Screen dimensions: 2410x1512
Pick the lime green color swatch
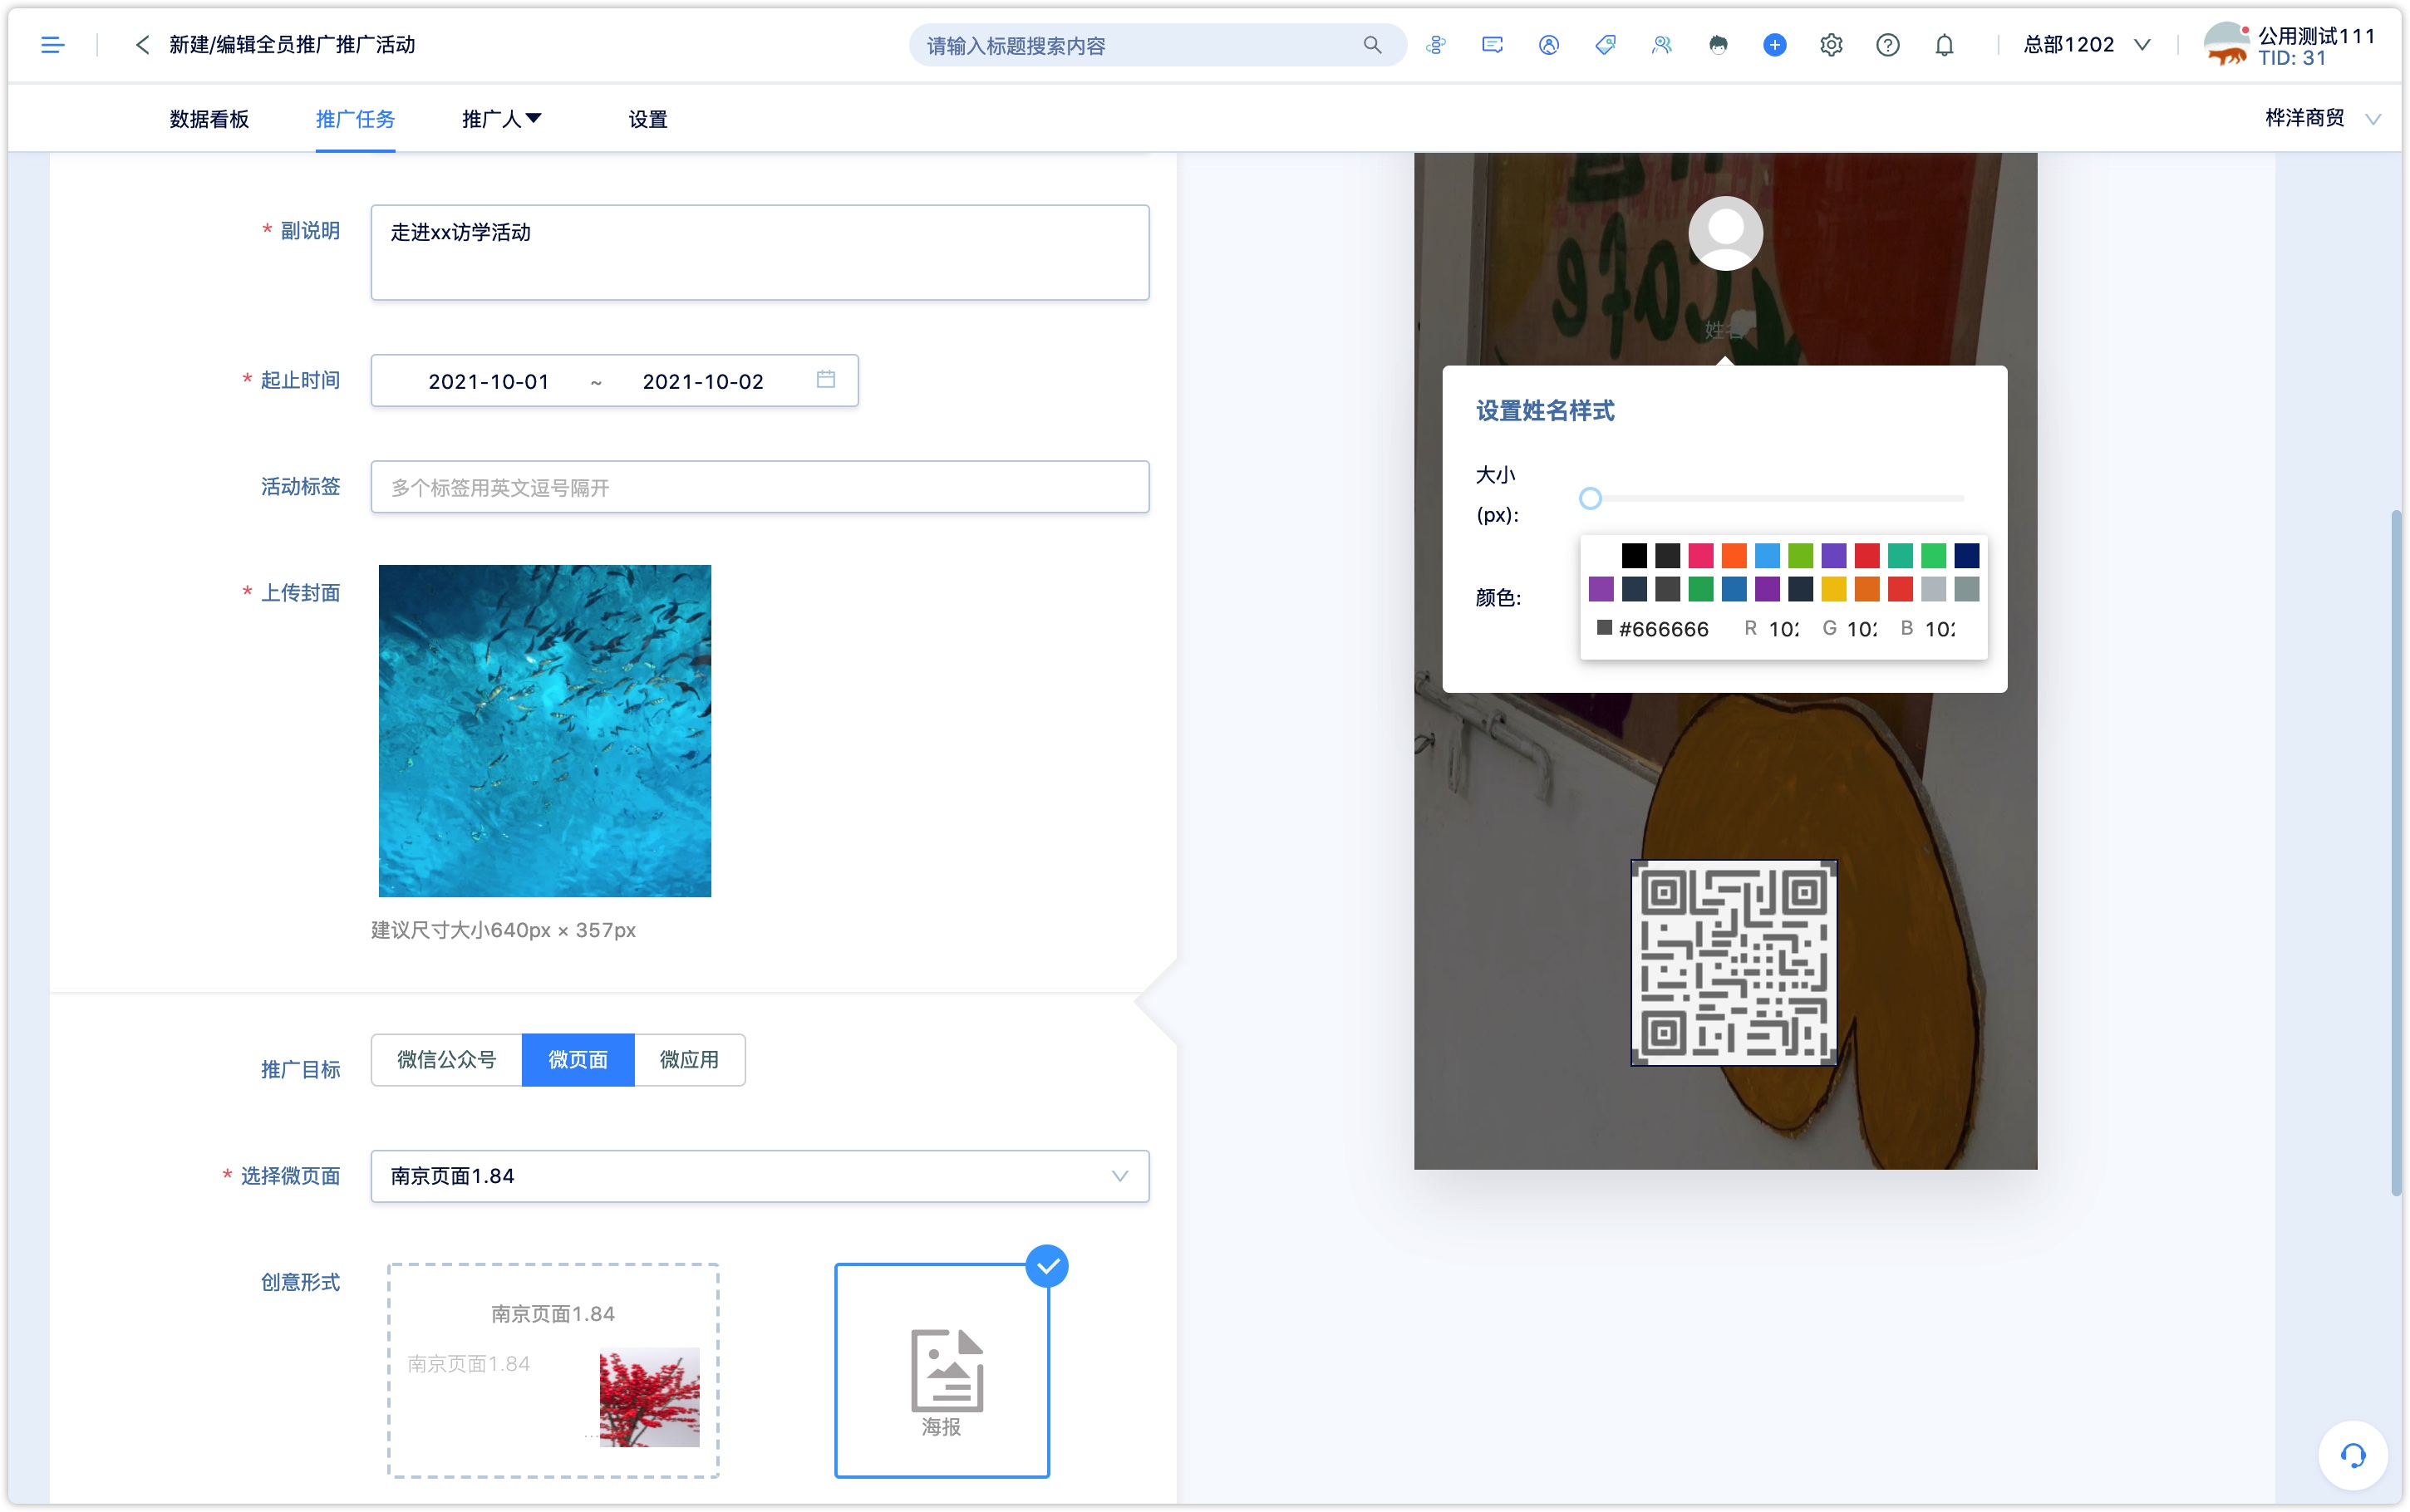click(1800, 555)
